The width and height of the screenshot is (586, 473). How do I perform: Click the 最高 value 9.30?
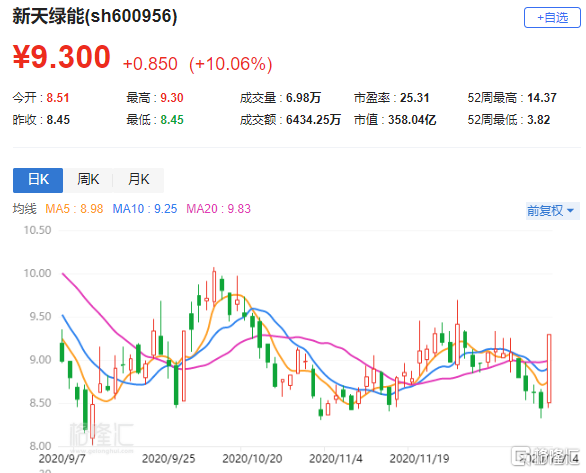pos(172,98)
